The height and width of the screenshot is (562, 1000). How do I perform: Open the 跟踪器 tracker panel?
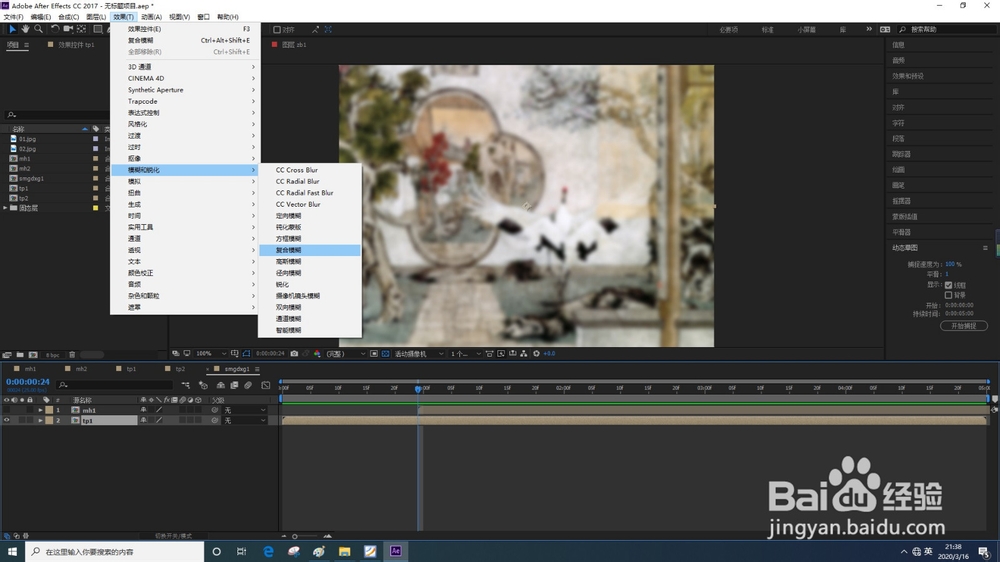pyautogui.click(x=901, y=154)
